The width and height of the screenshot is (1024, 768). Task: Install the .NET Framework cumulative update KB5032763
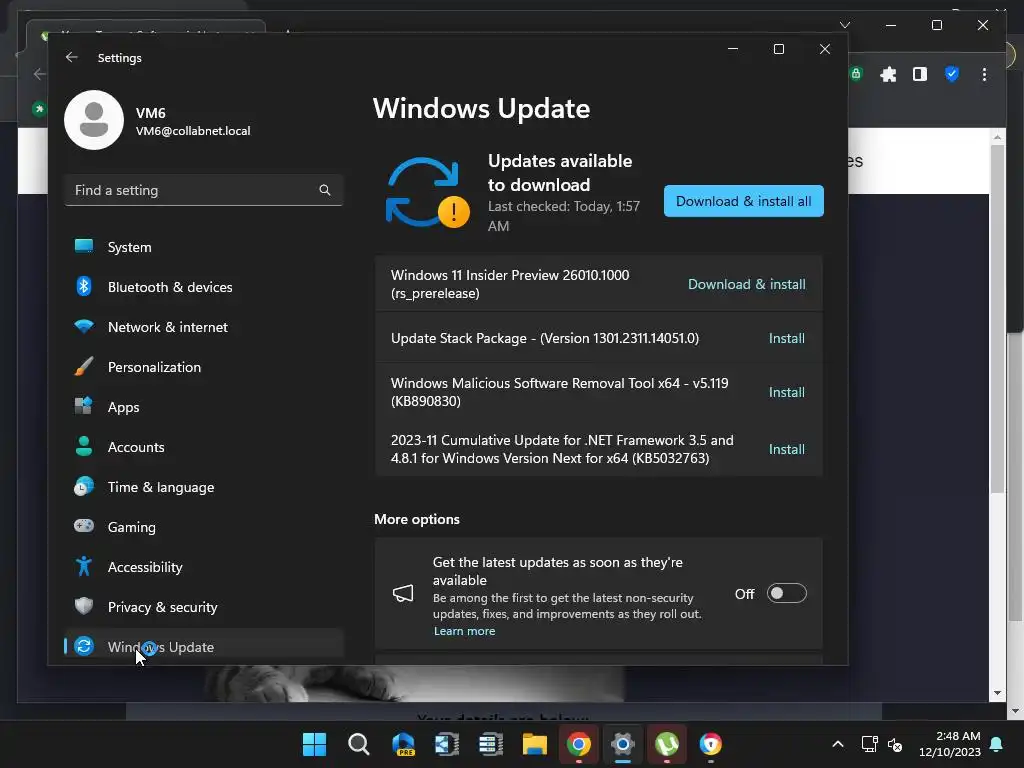coord(786,449)
